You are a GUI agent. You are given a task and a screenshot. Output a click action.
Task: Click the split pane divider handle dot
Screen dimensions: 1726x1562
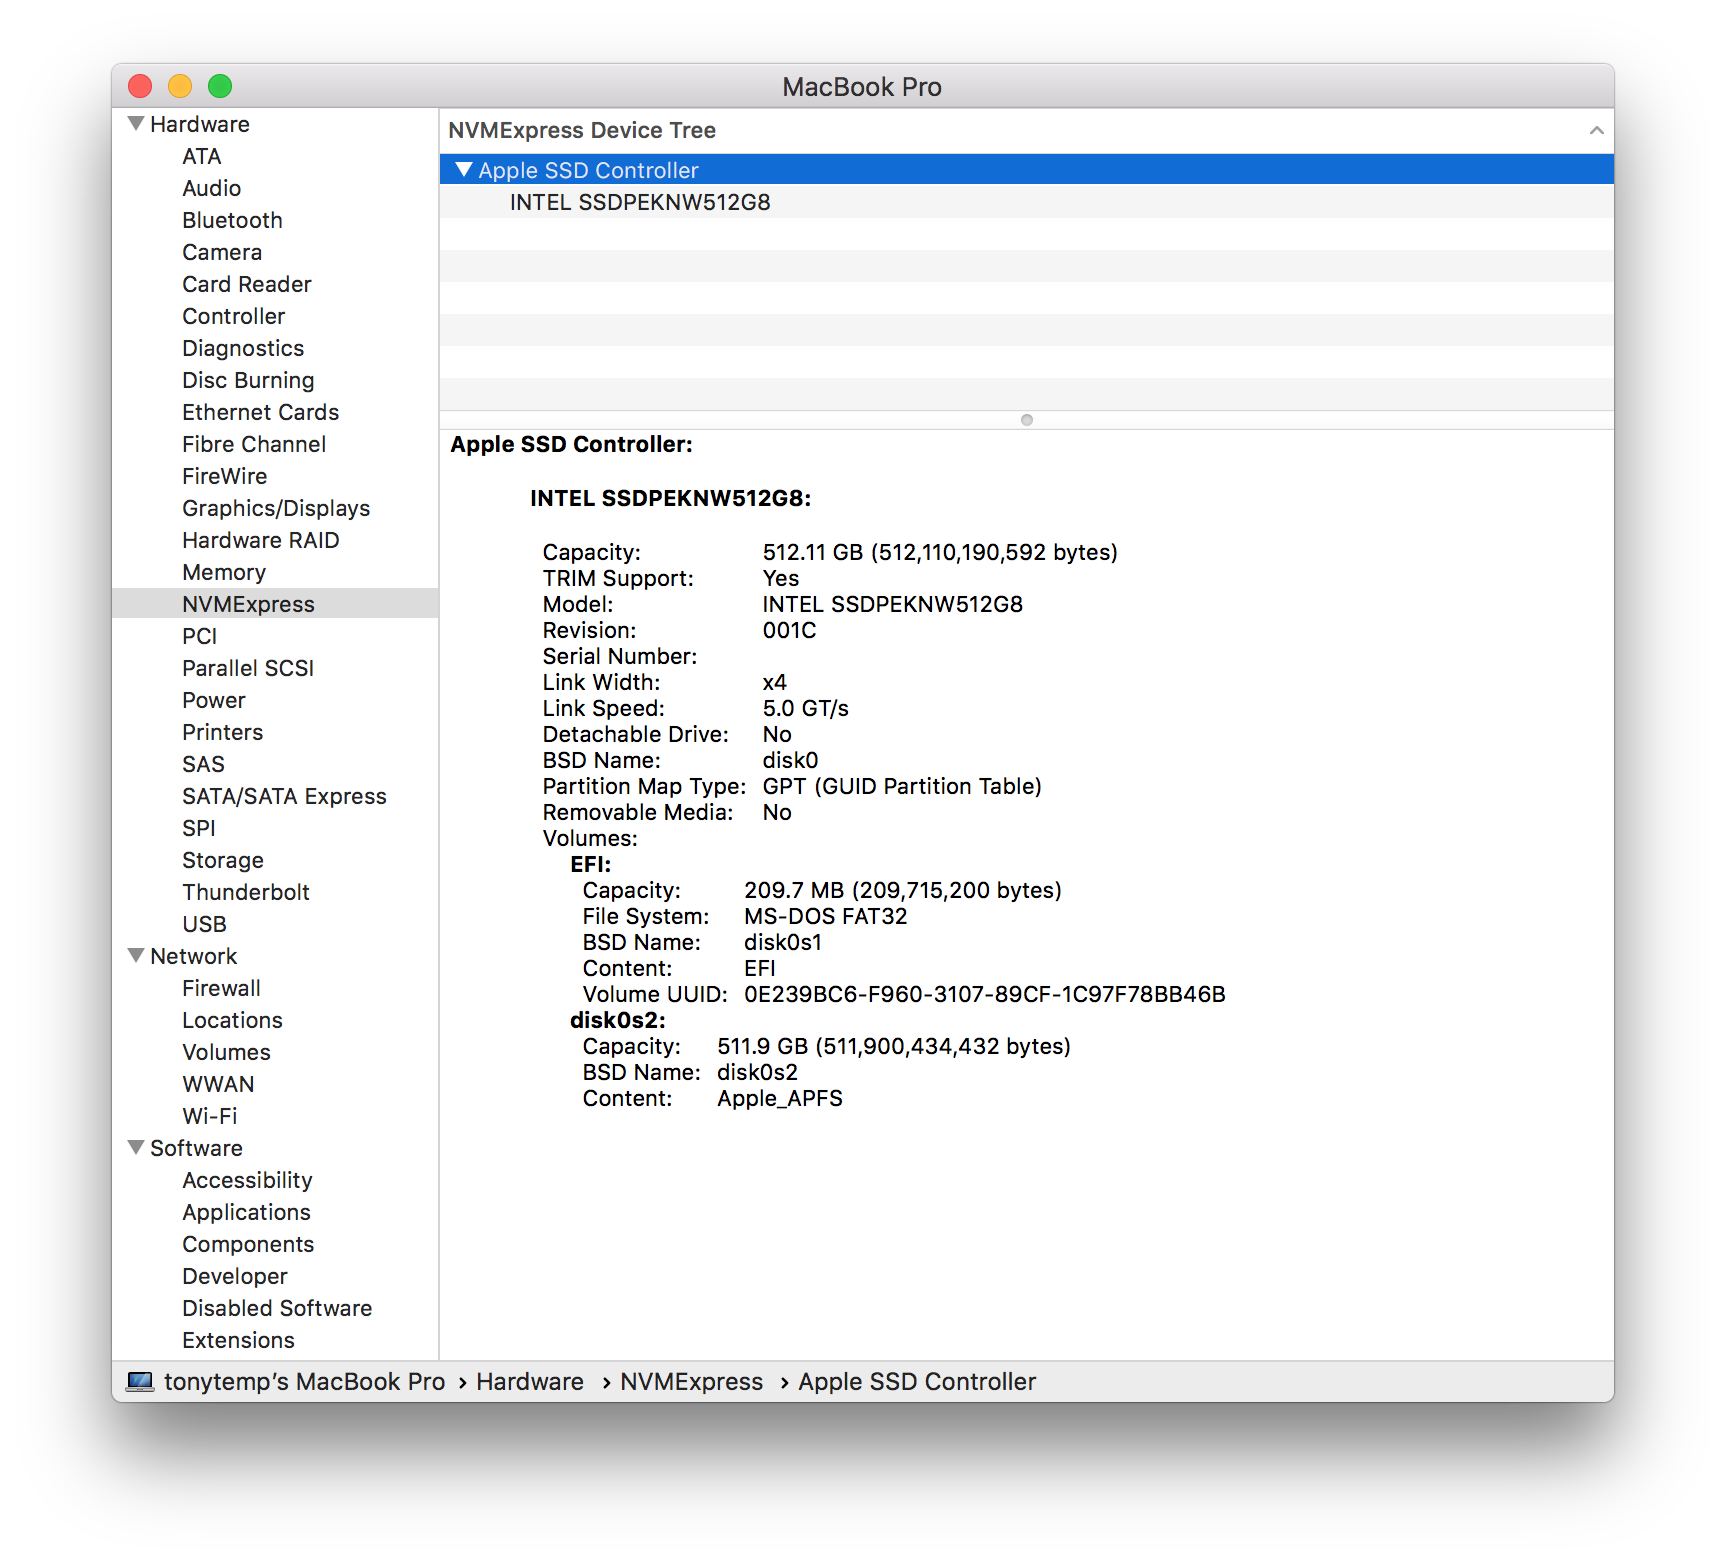click(1026, 420)
